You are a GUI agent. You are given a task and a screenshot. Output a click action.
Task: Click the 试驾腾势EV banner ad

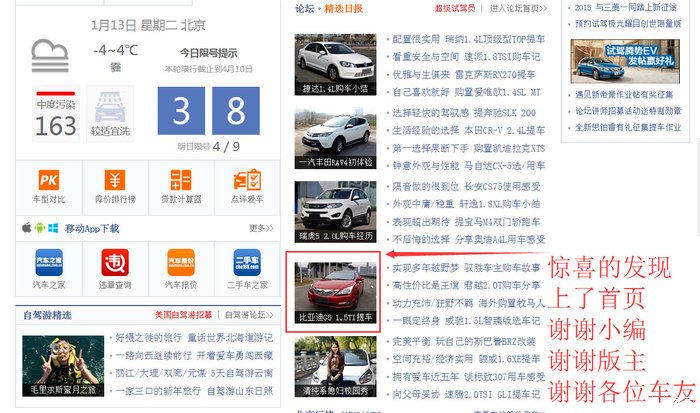point(611,60)
